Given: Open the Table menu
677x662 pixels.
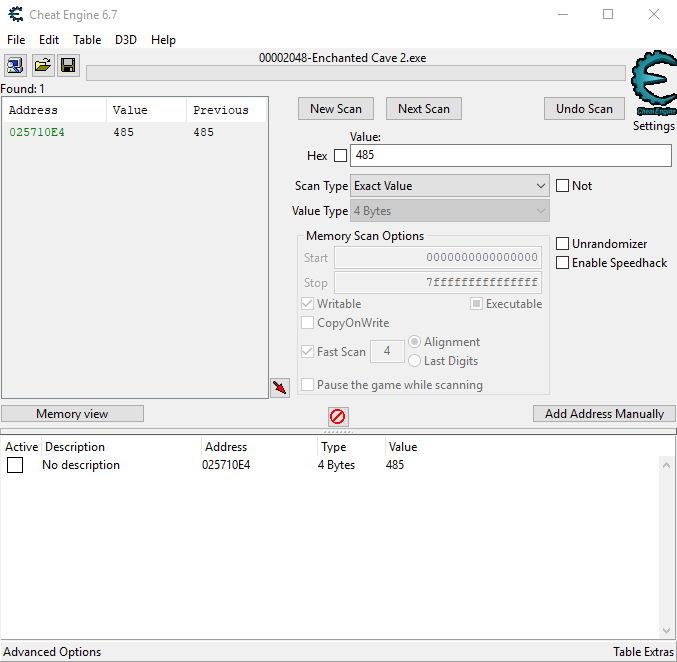Looking at the screenshot, I should tap(87, 40).
